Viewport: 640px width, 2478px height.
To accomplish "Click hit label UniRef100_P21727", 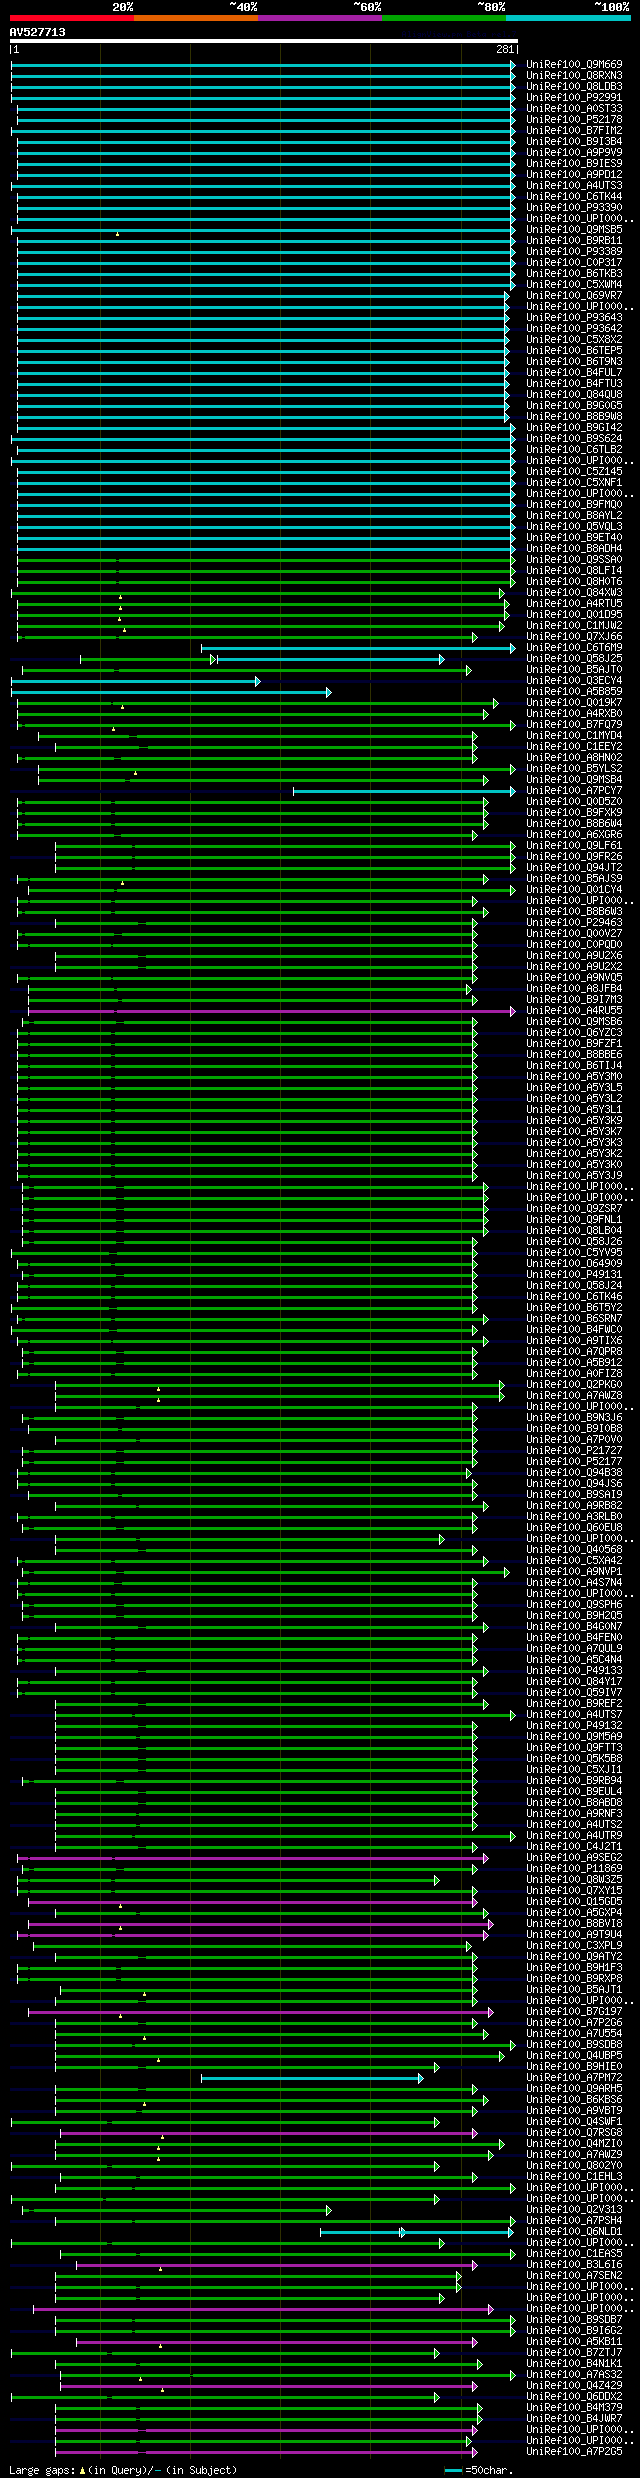I will click(x=574, y=1451).
